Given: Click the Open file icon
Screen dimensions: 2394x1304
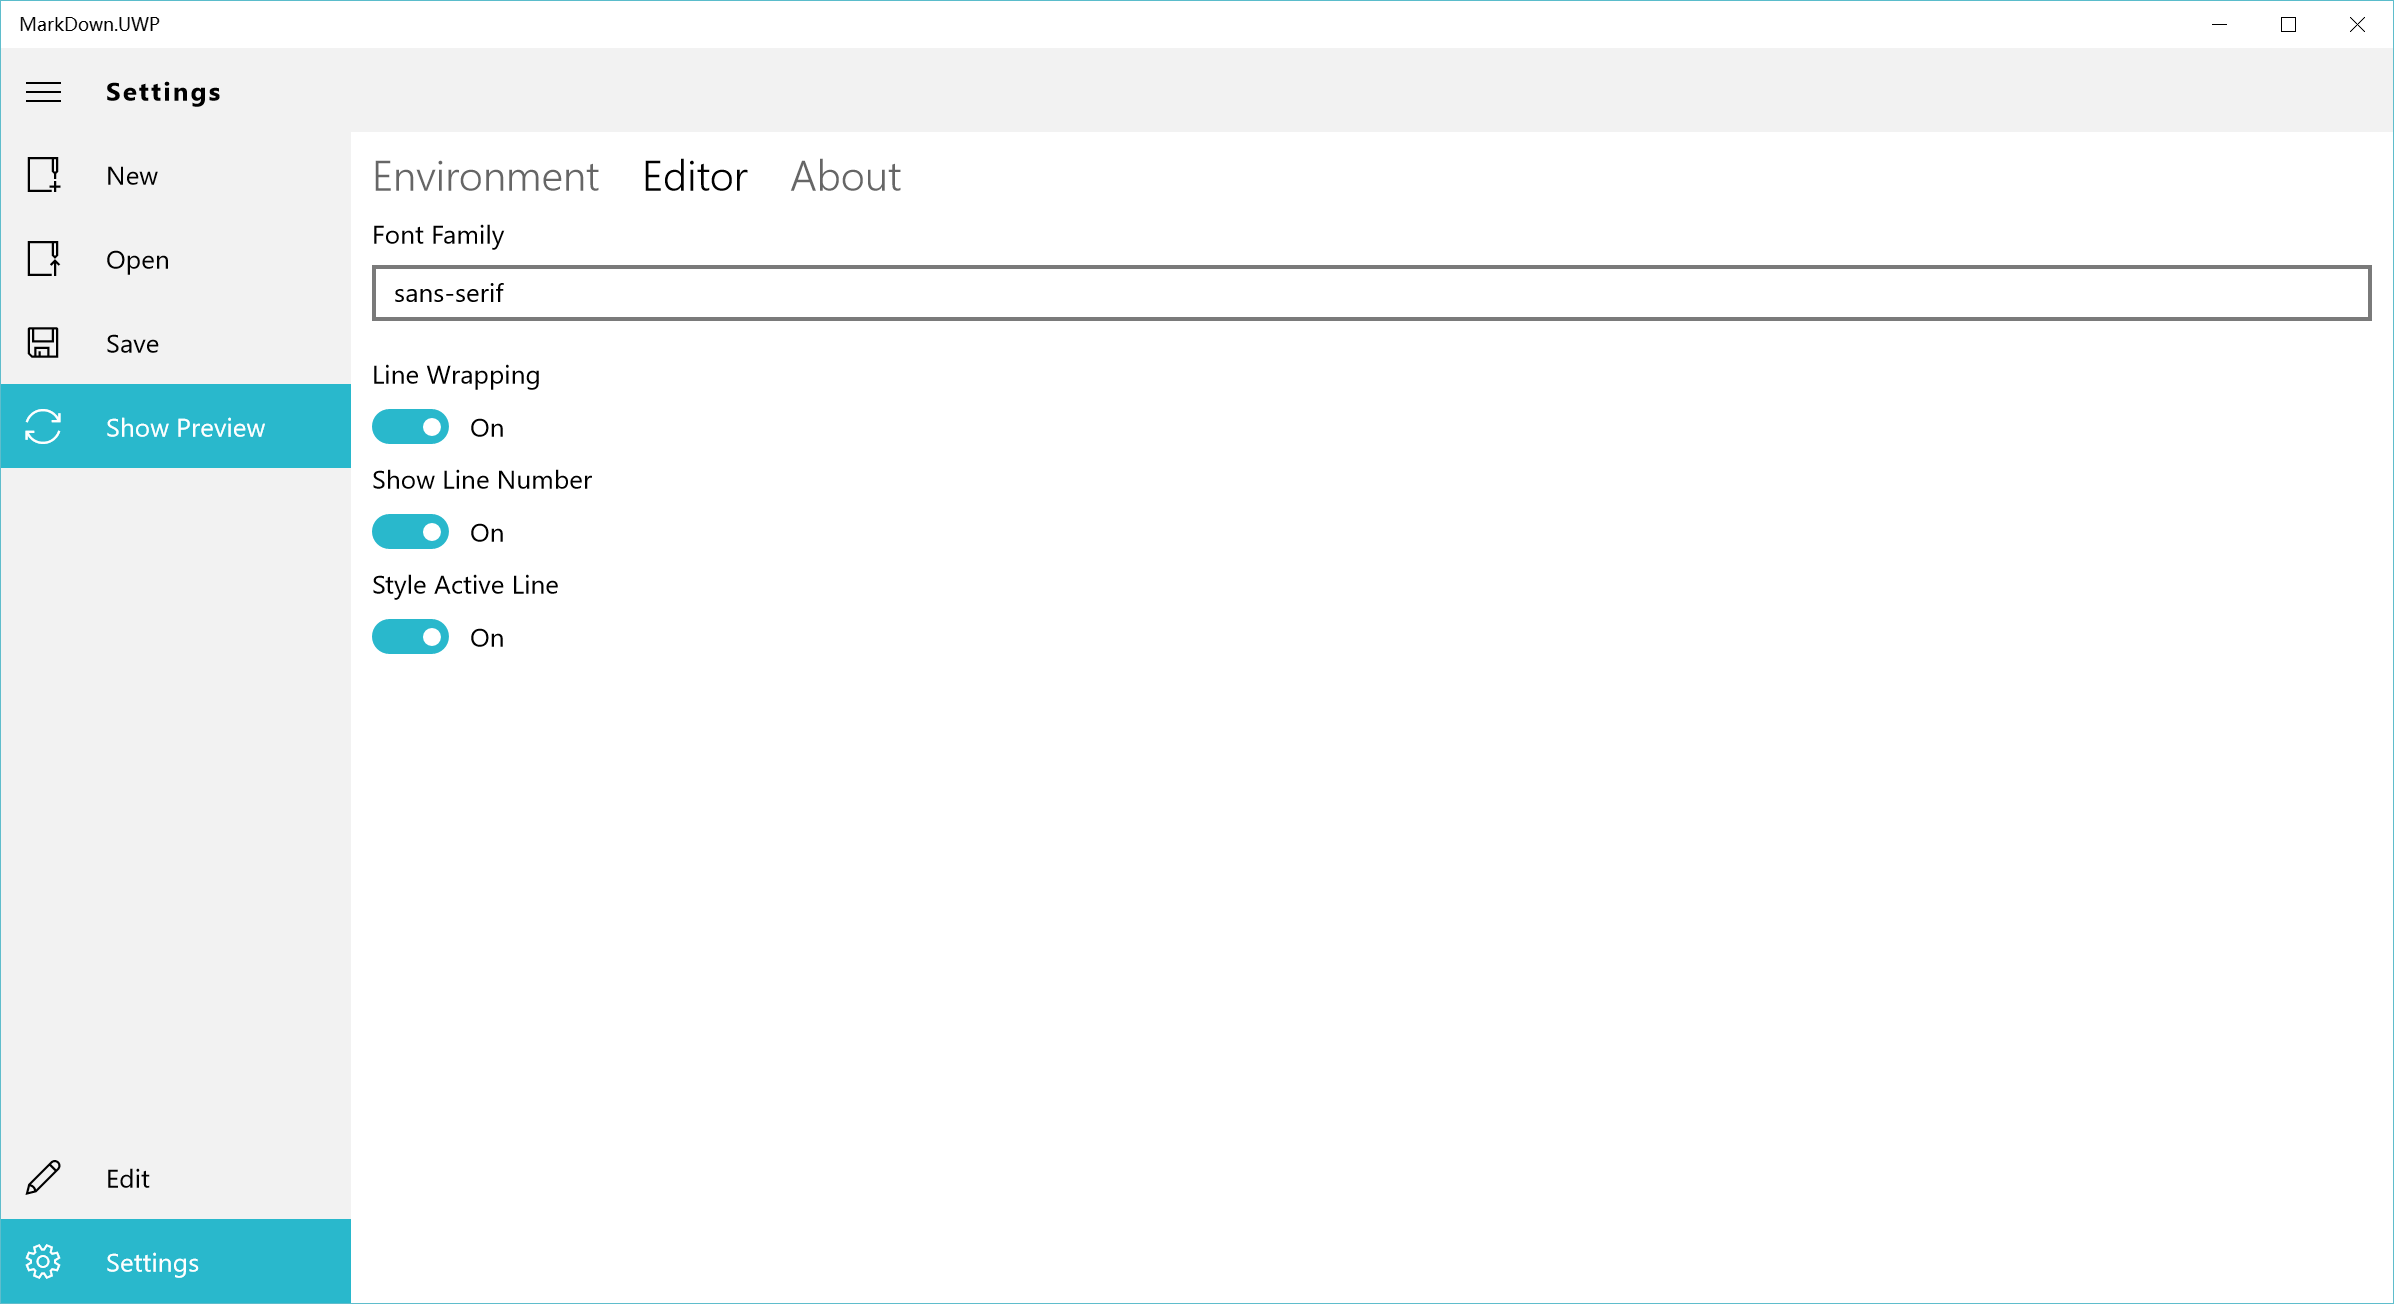Looking at the screenshot, I should click(43, 259).
